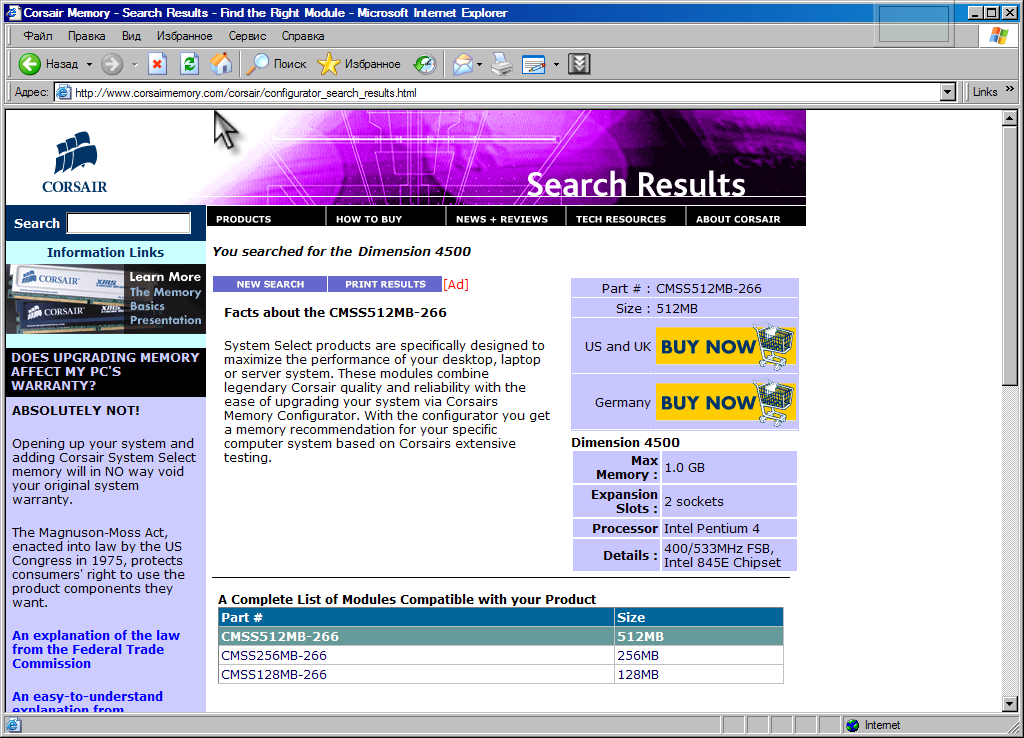Open the HOW TO BUY tab
This screenshot has height=738, width=1024.
pyautogui.click(x=386, y=218)
